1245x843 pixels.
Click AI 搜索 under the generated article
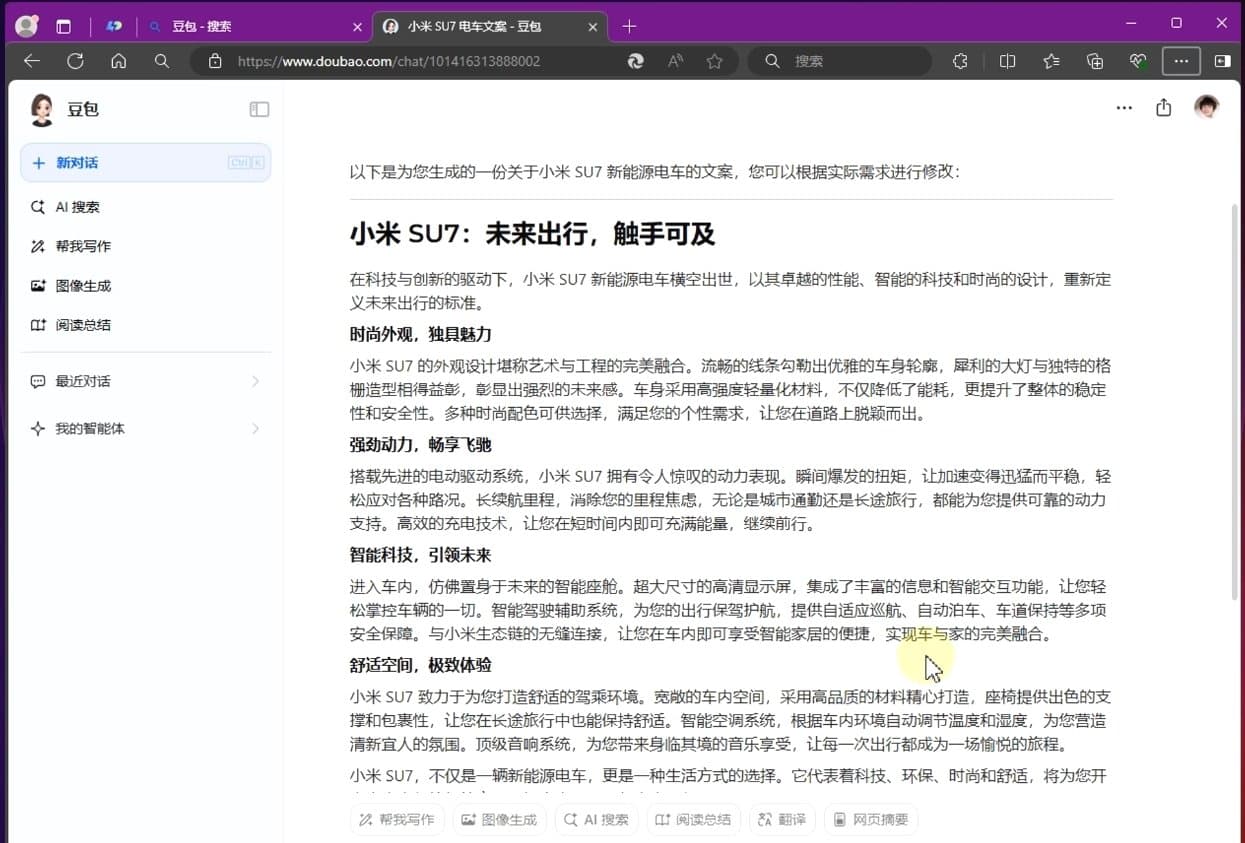pos(596,819)
